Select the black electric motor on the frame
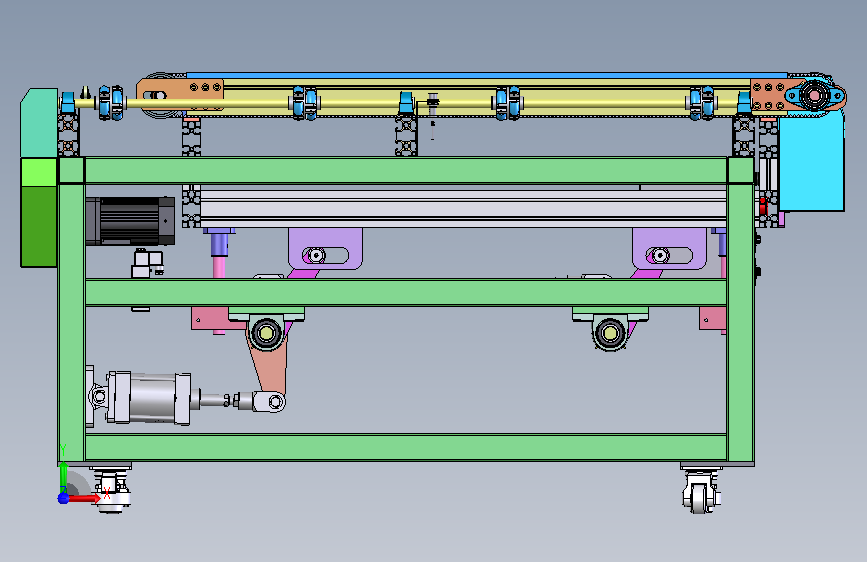The height and width of the screenshot is (562, 867). click(x=130, y=221)
